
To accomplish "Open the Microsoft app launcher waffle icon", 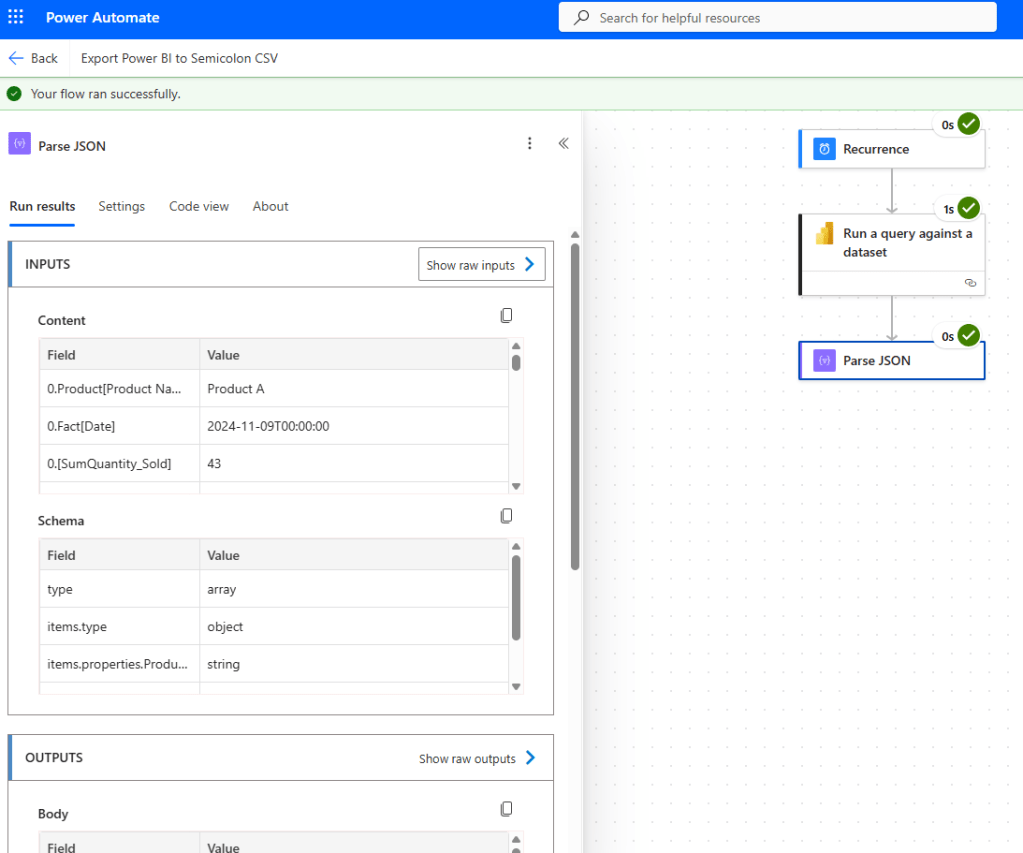I will [x=15, y=16].
